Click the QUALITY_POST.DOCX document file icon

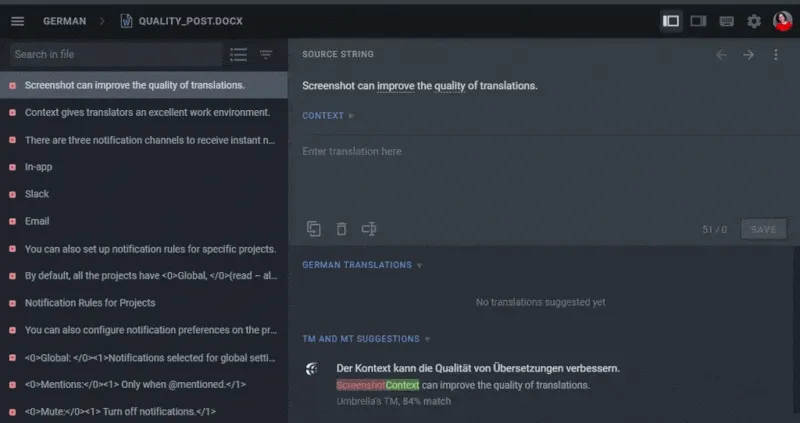[x=126, y=21]
